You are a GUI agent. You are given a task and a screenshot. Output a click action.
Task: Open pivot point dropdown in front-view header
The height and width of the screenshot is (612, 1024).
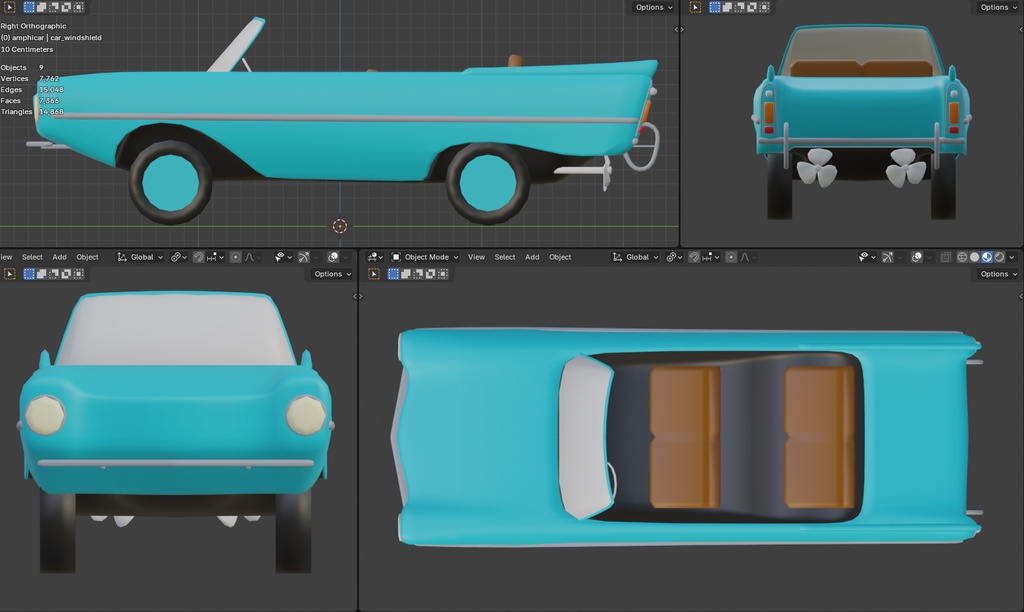(x=178, y=257)
